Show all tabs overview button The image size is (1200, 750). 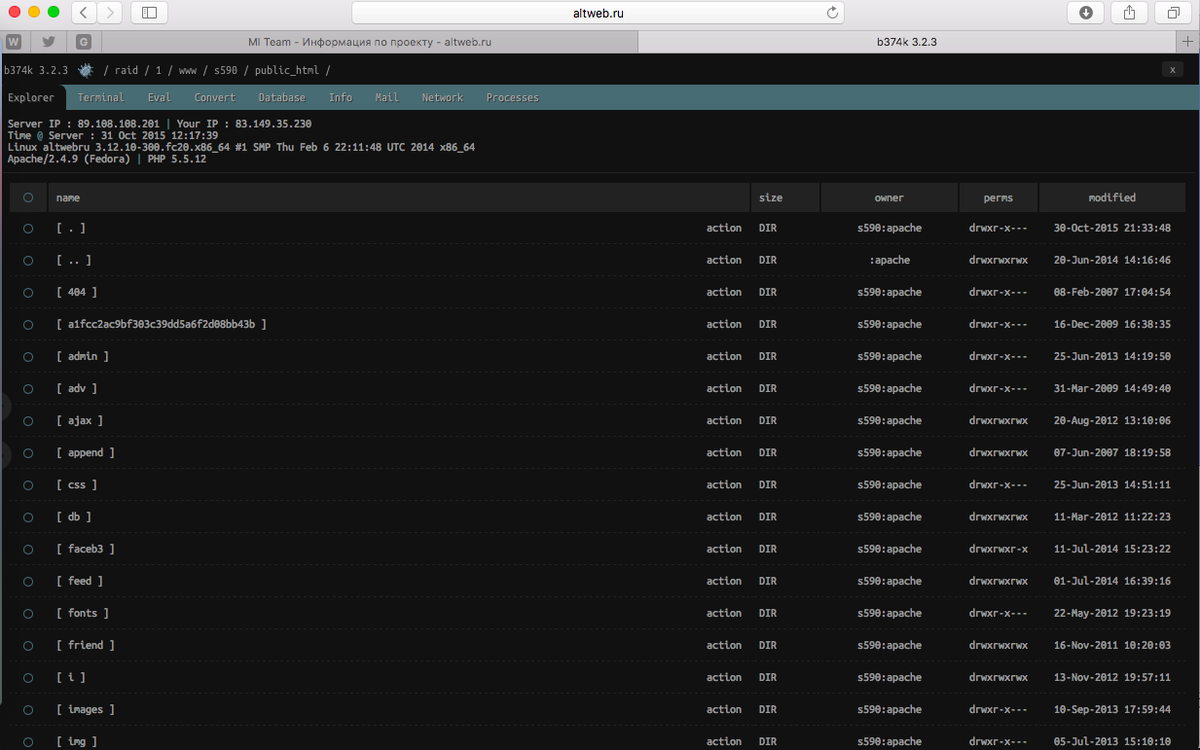click(x=1172, y=13)
